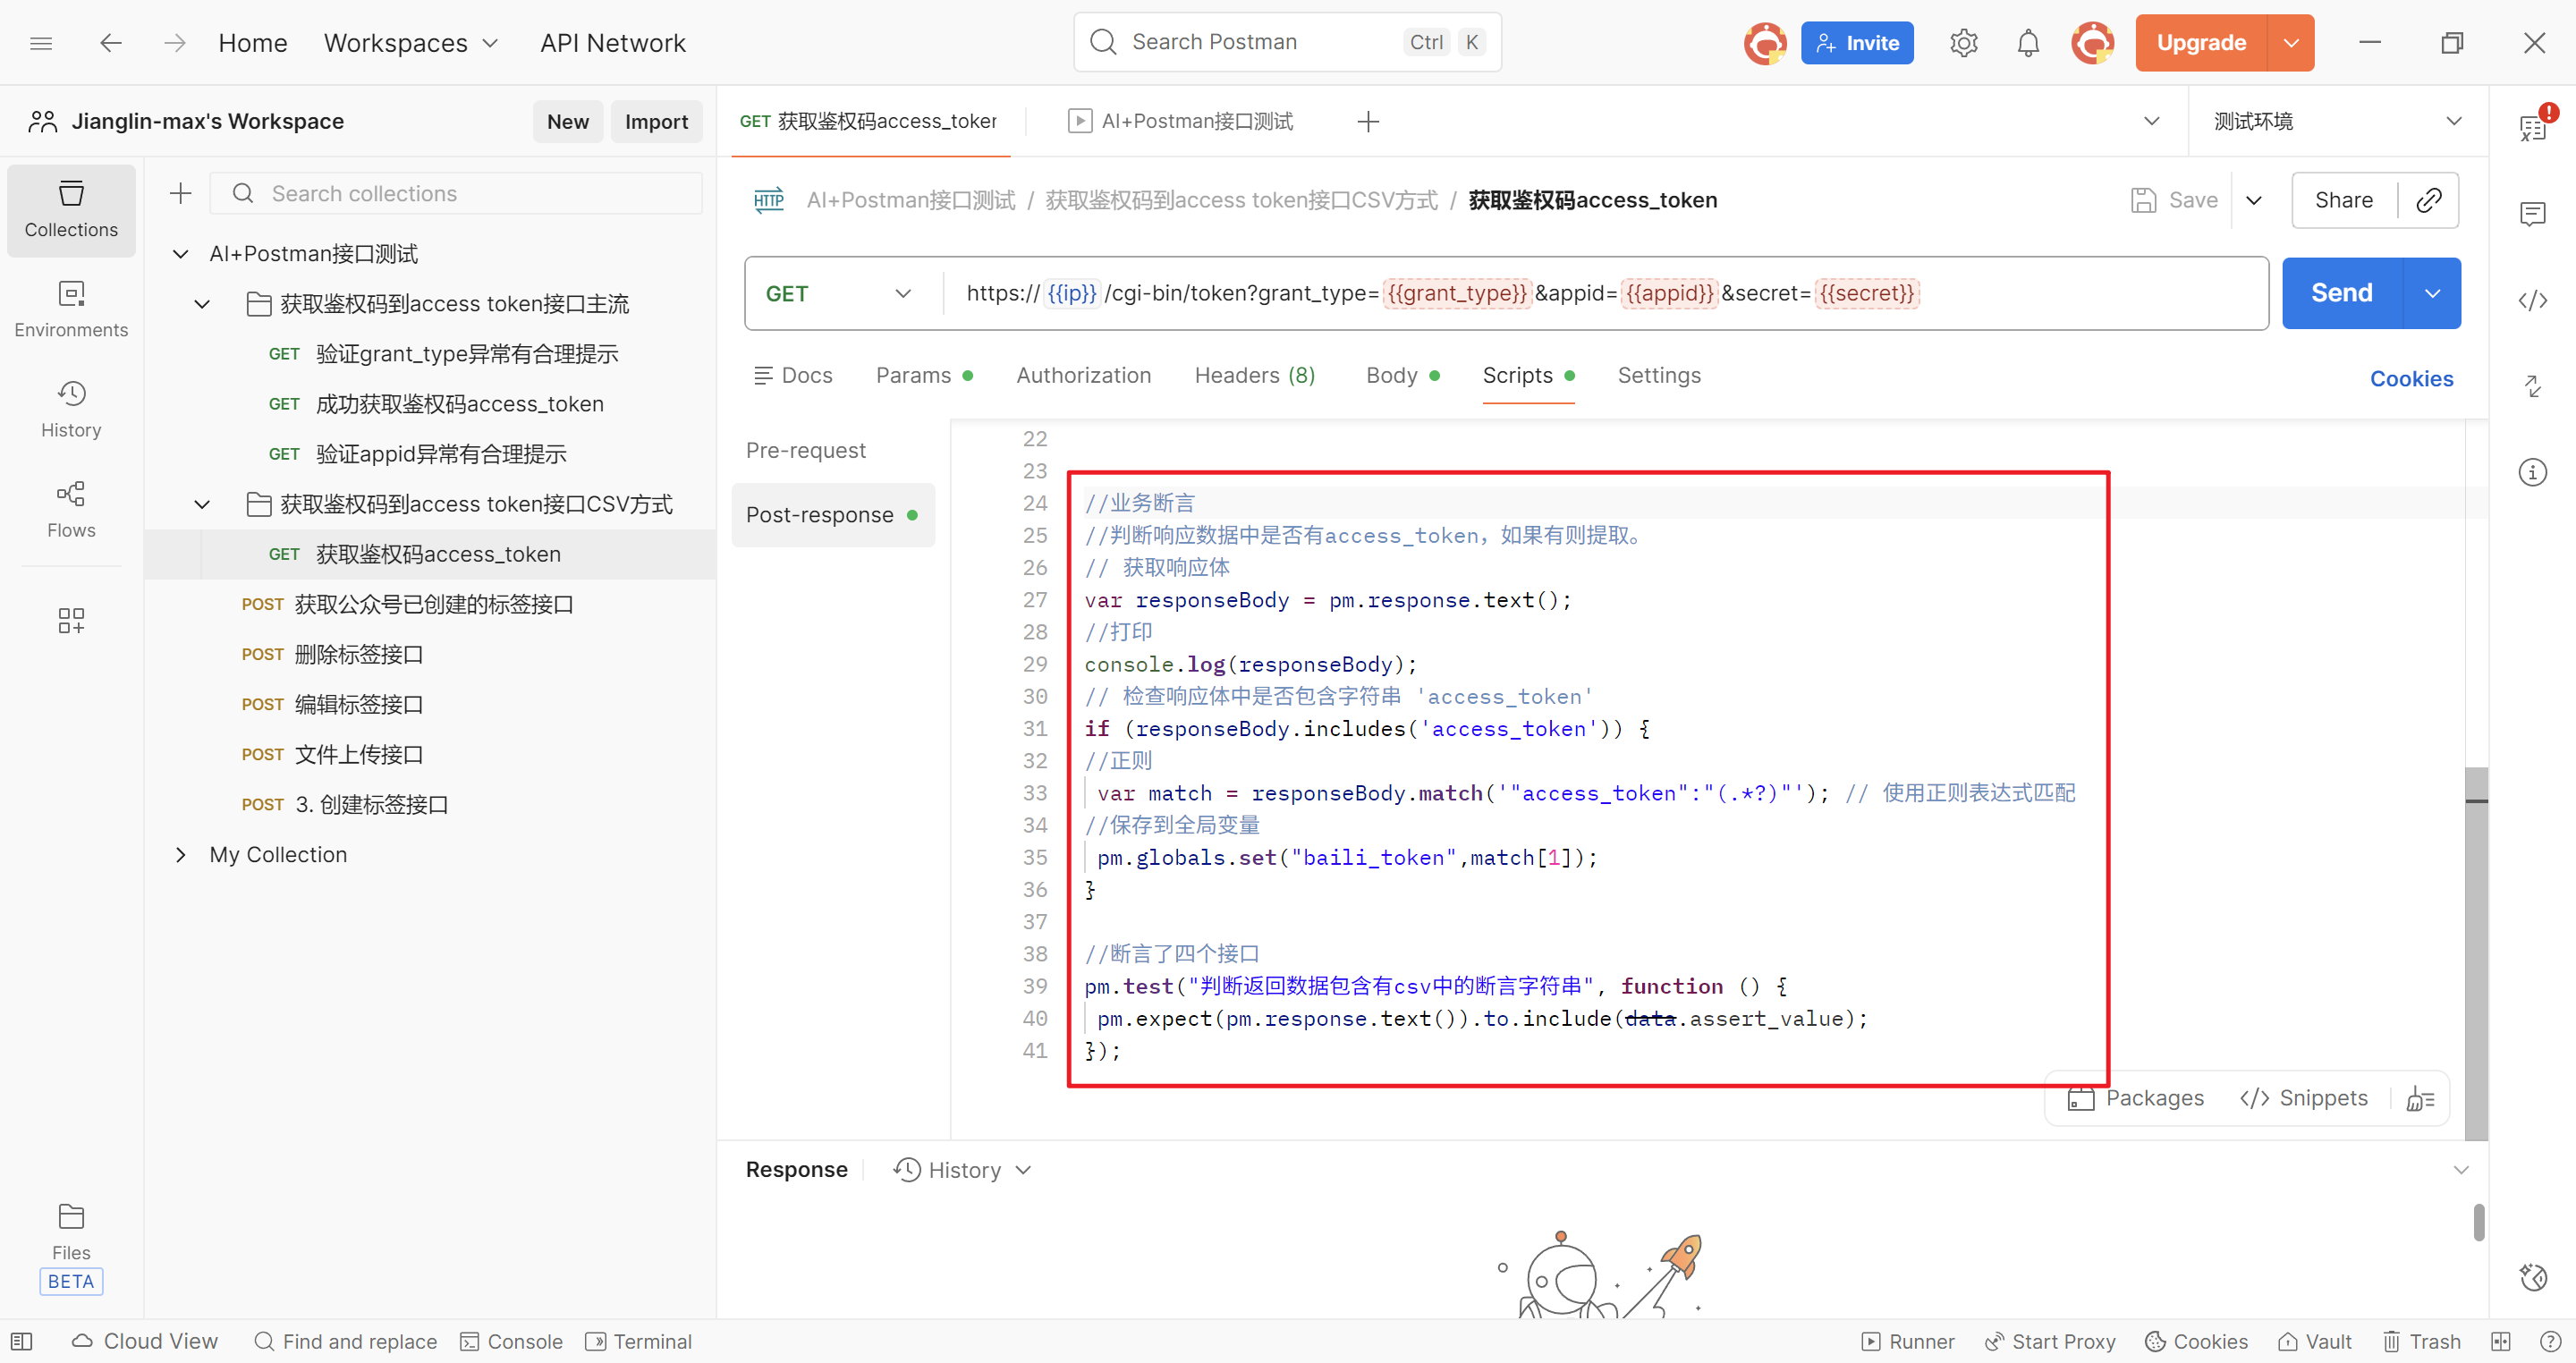Open the Save options dropdown arrow

click(2253, 200)
